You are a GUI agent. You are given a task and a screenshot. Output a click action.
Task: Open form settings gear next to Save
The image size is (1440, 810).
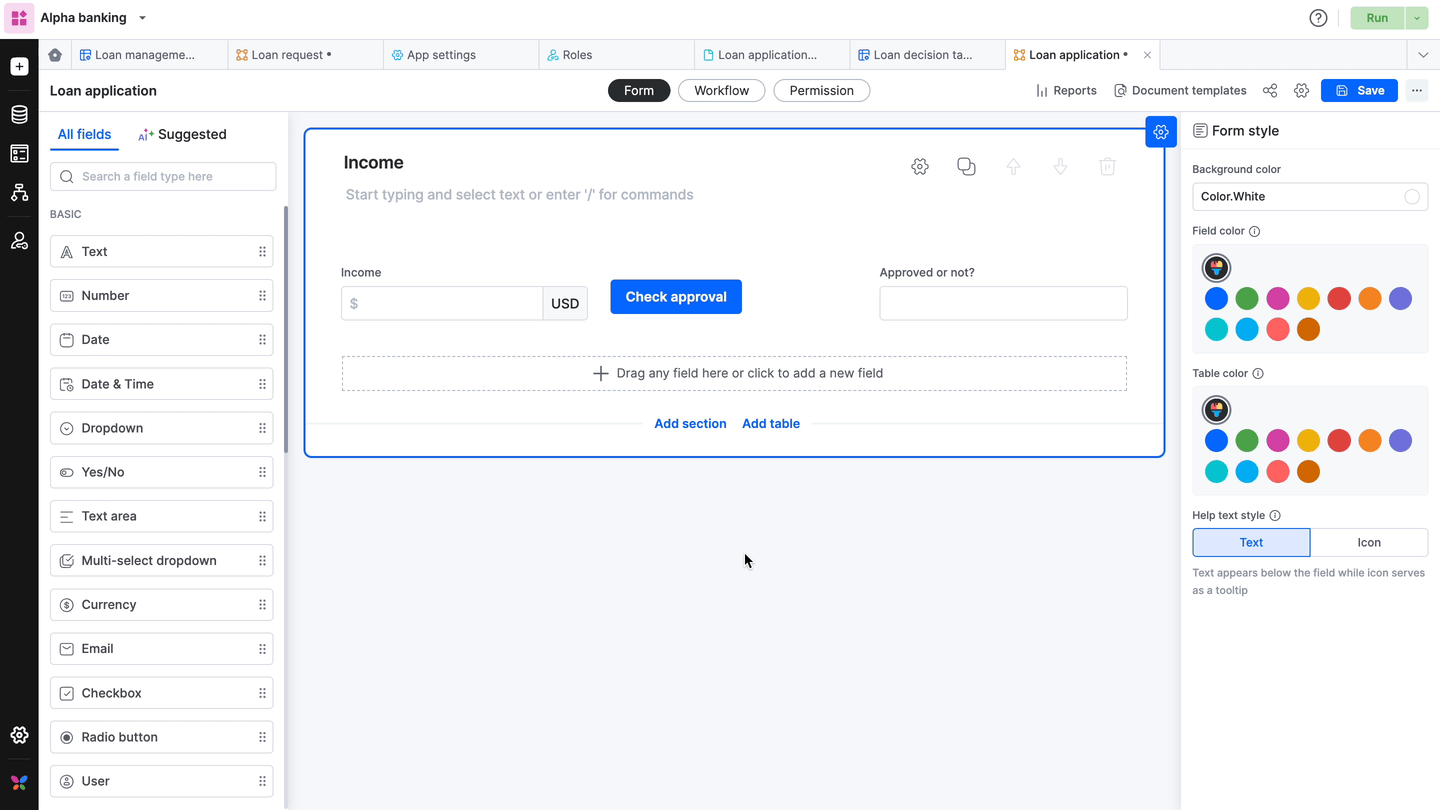pyautogui.click(x=1301, y=91)
